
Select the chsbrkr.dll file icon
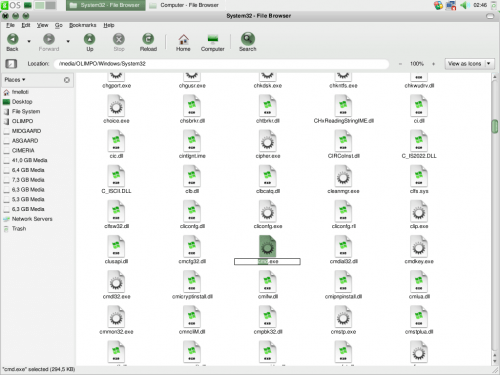[192, 107]
